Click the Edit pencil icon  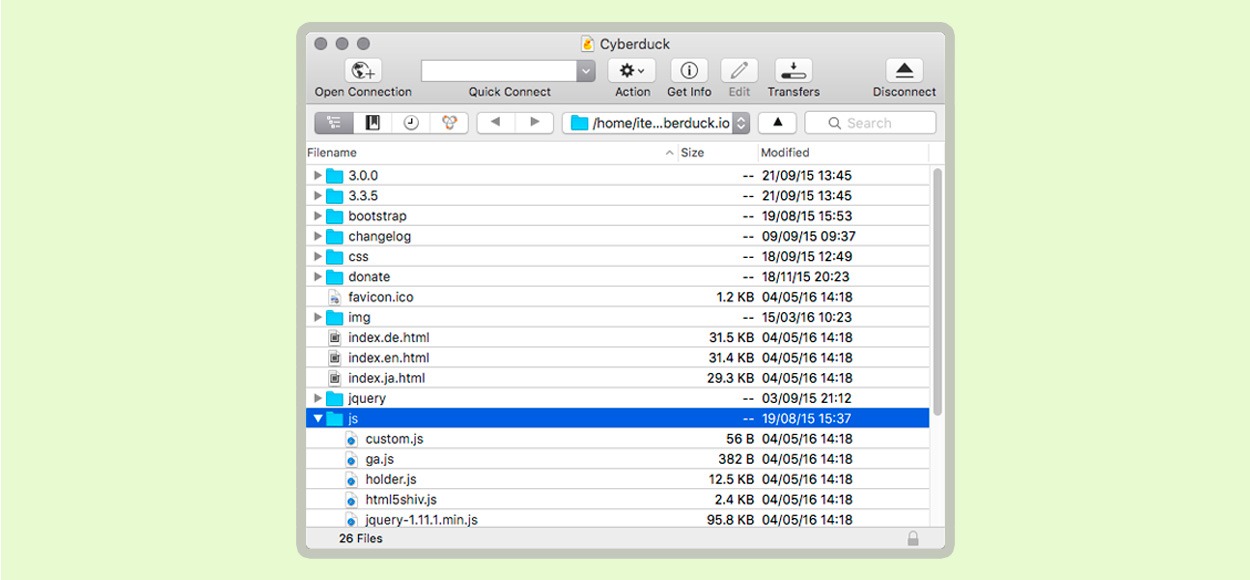pos(739,71)
